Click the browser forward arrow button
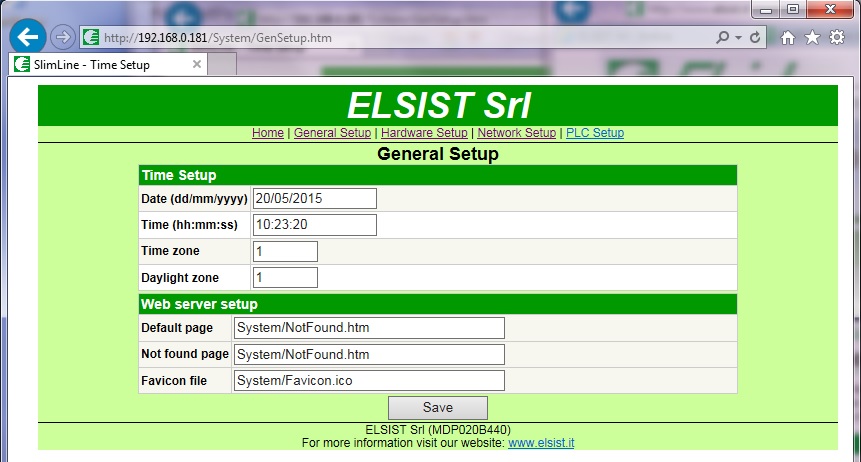The image size is (861, 462). (62, 37)
